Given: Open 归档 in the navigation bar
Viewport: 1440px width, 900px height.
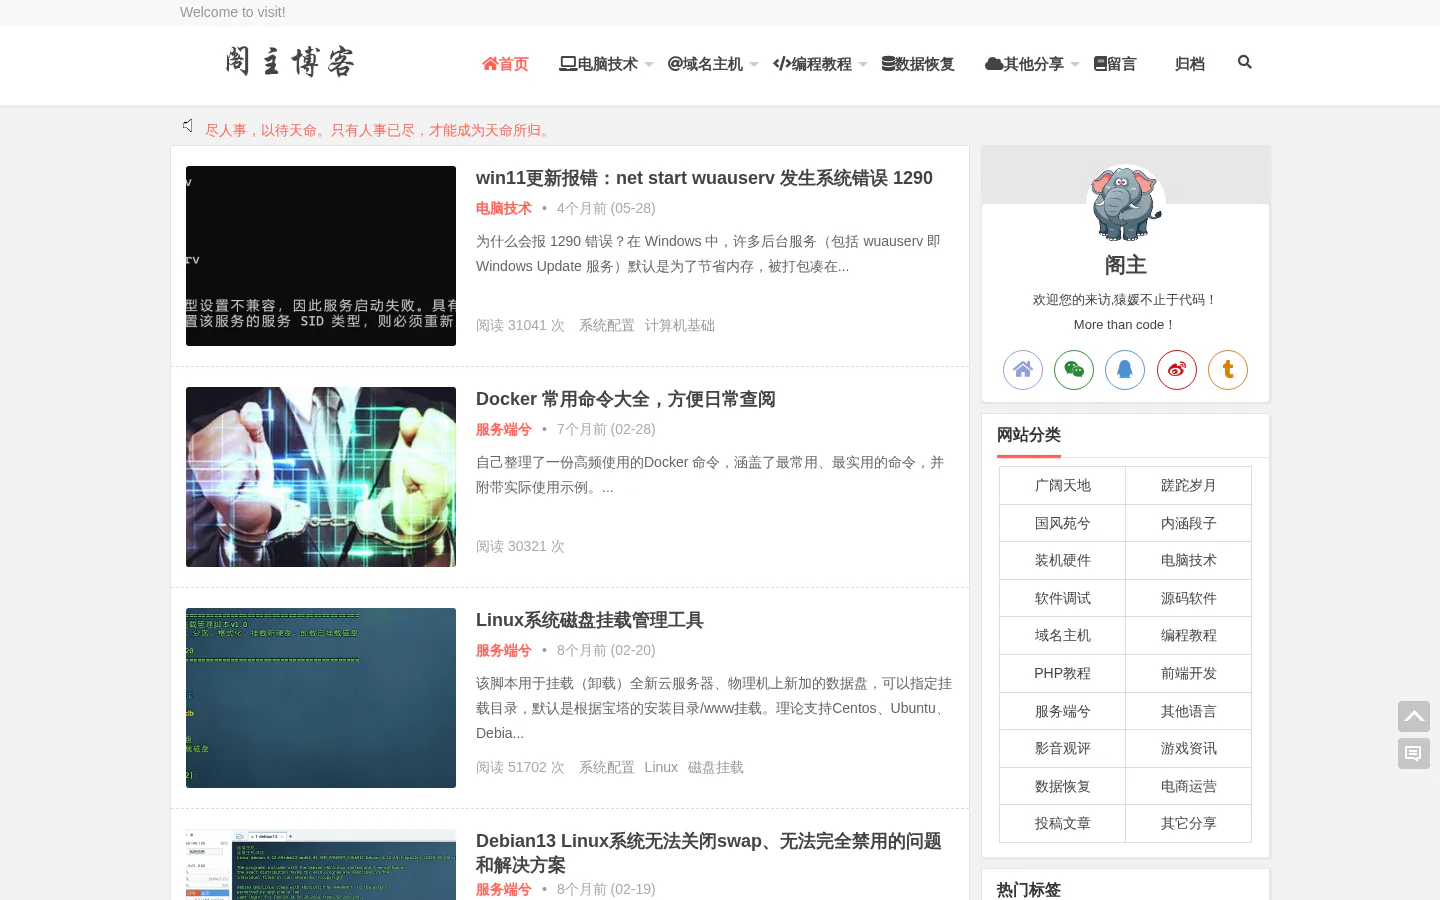Looking at the screenshot, I should tap(1190, 64).
